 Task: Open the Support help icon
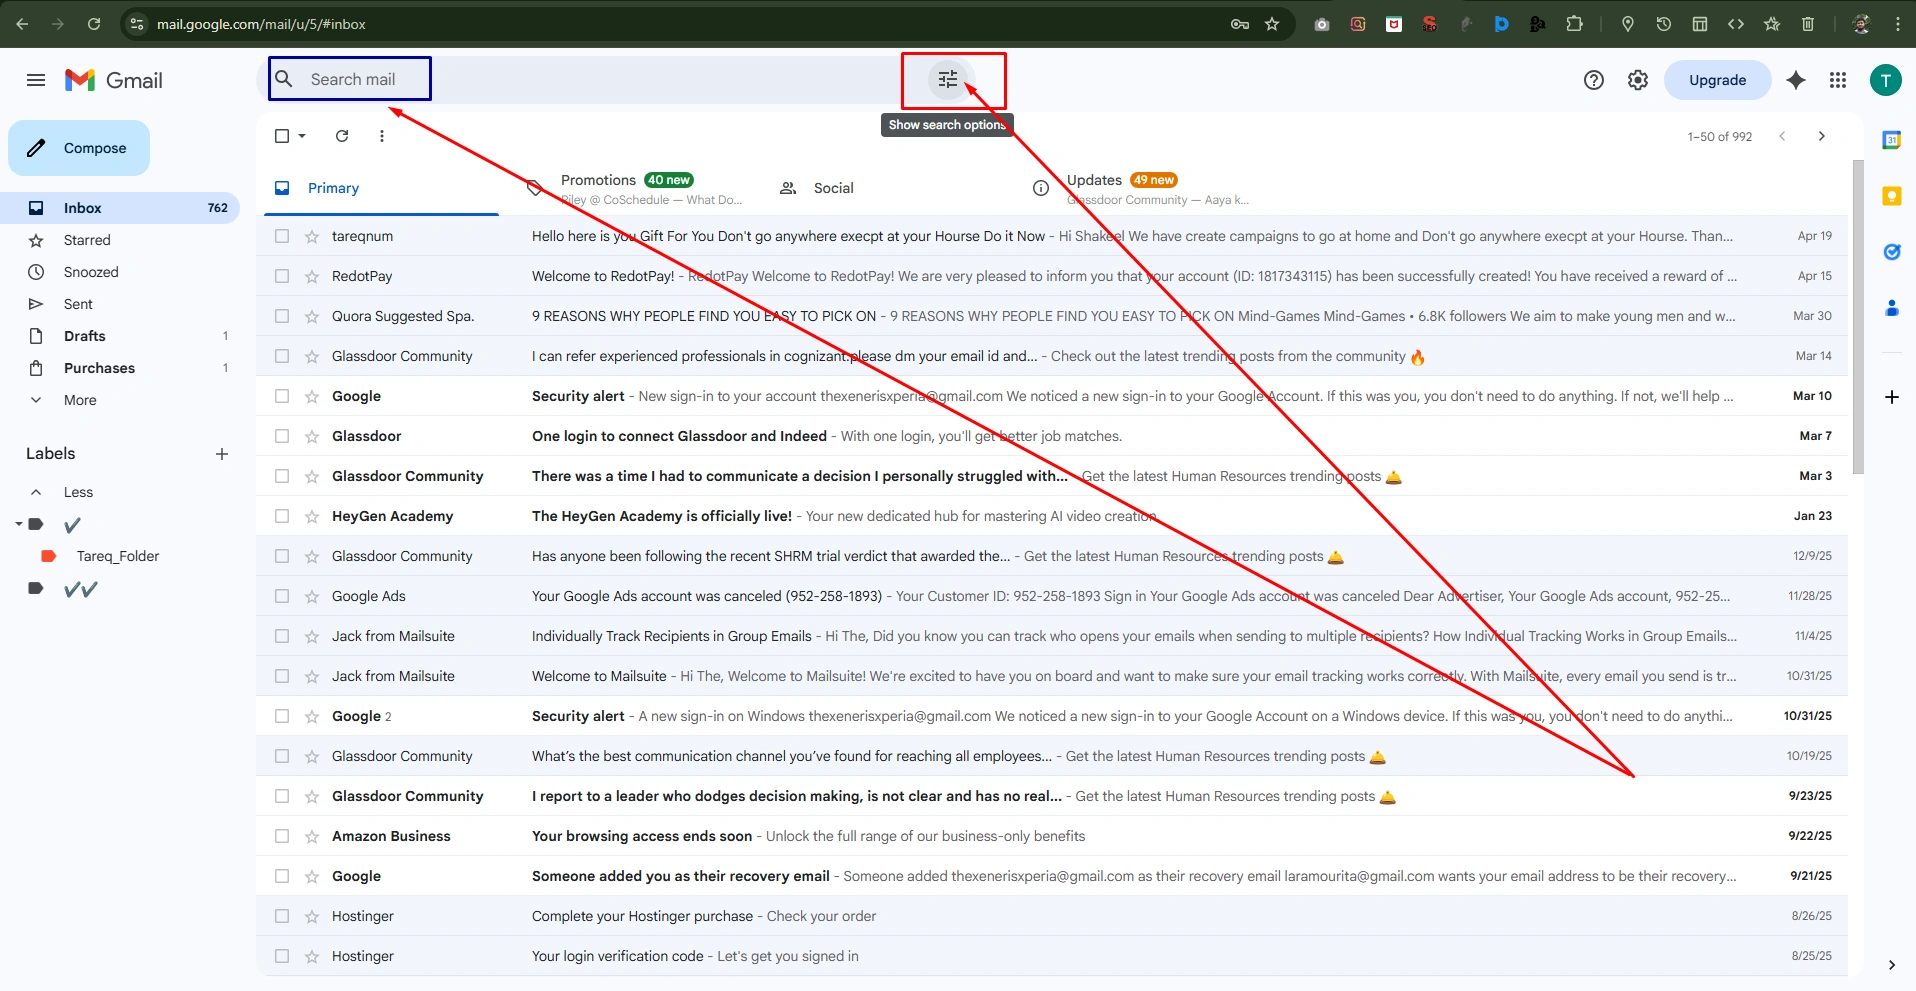click(1594, 80)
